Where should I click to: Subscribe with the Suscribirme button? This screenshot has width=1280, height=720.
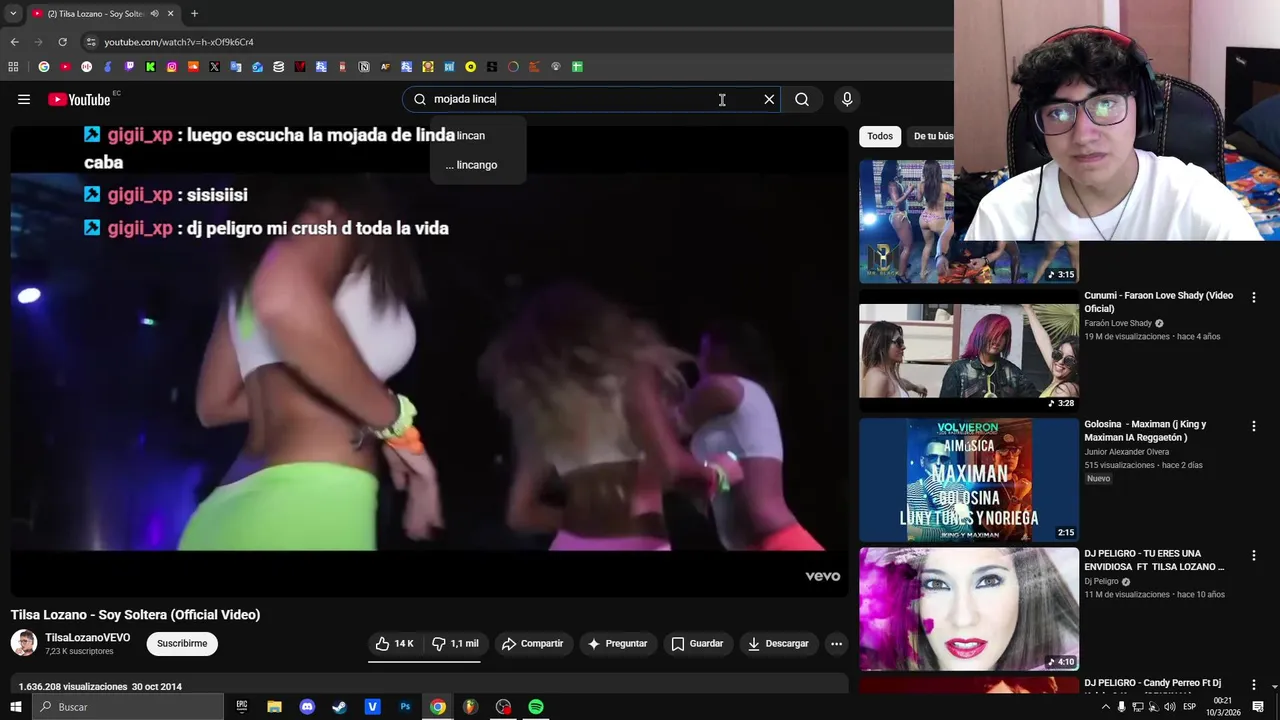(x=182, y=643)
